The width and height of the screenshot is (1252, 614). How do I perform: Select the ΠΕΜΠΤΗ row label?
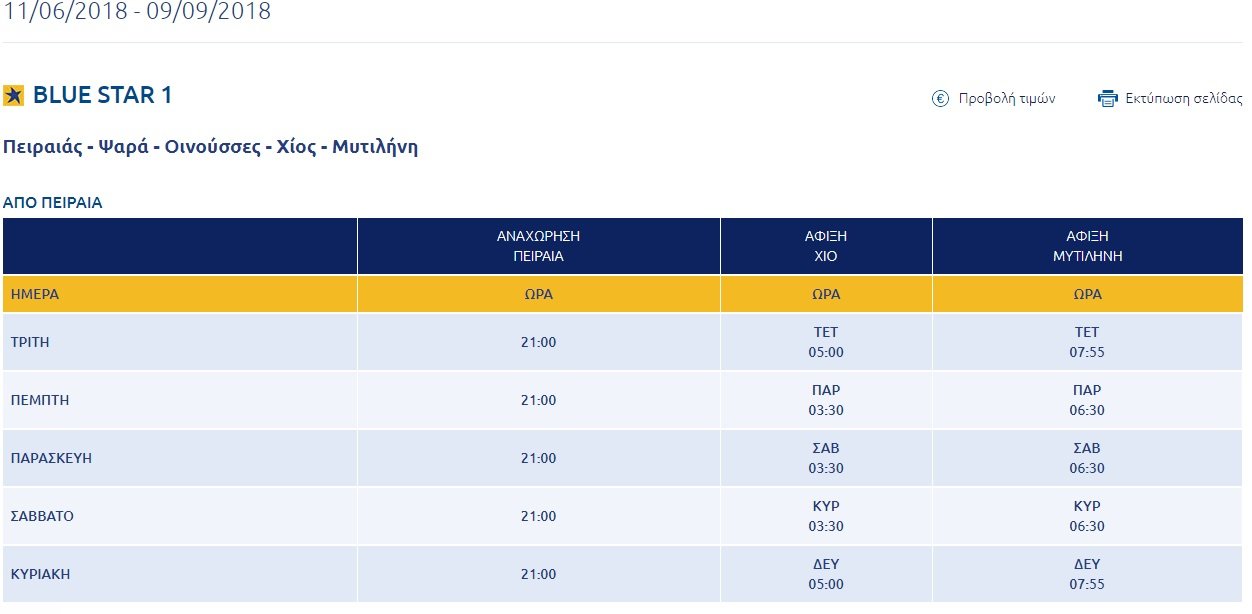pyautogui.click(x=39, y=400)
